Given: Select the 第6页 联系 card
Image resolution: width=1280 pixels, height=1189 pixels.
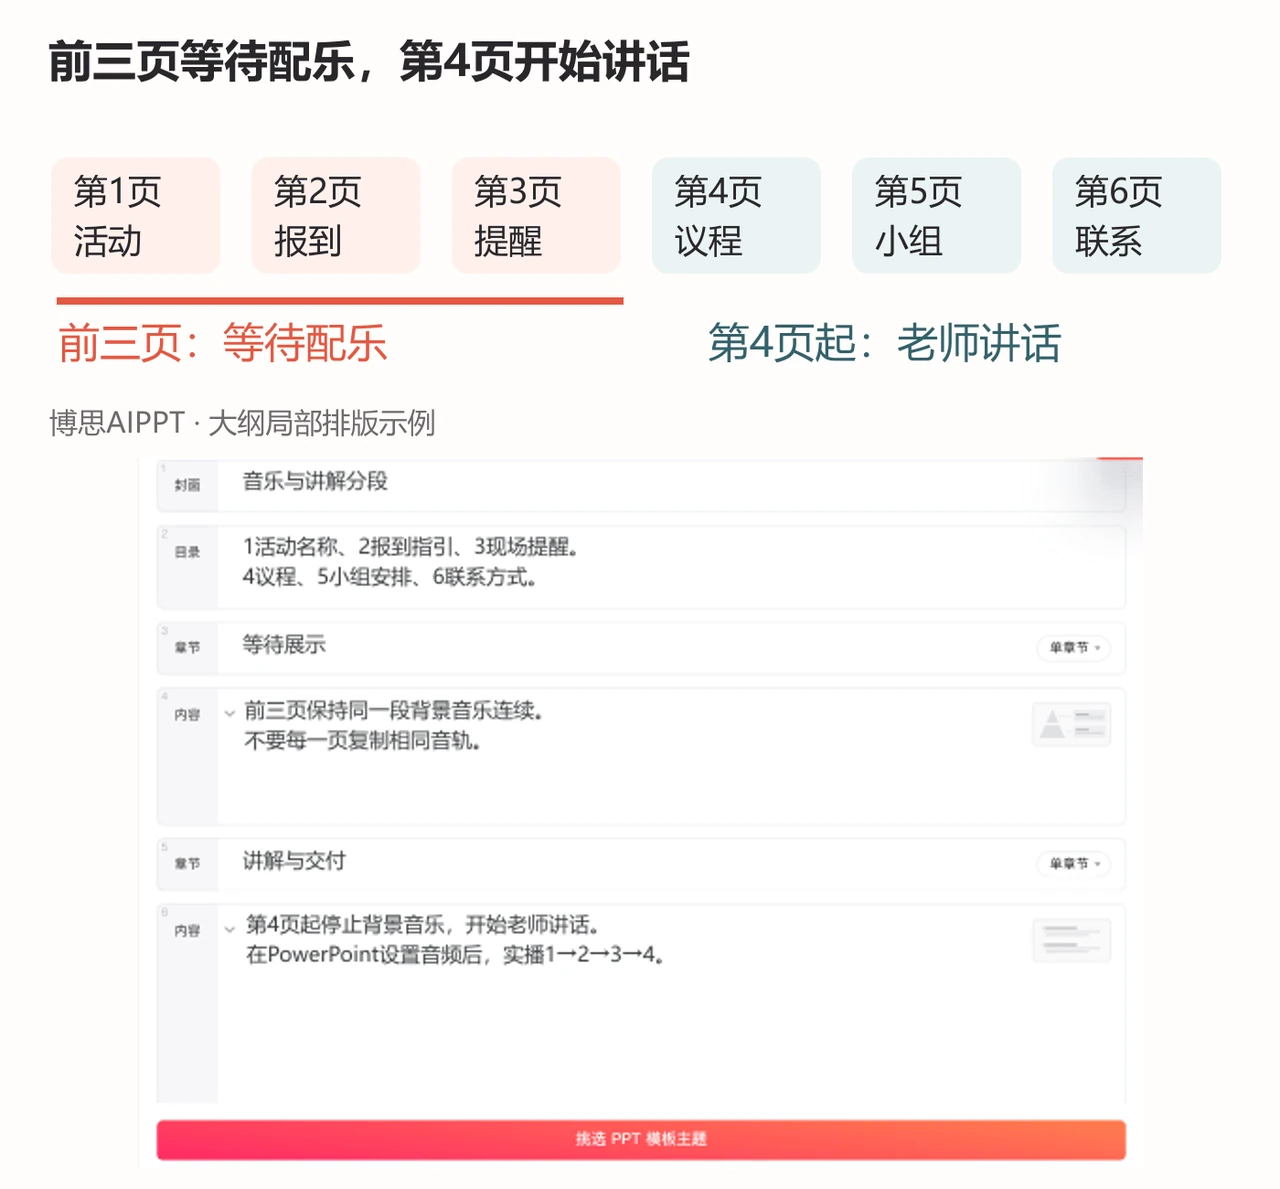Looking at the screenshot, I should [1136, 215].
